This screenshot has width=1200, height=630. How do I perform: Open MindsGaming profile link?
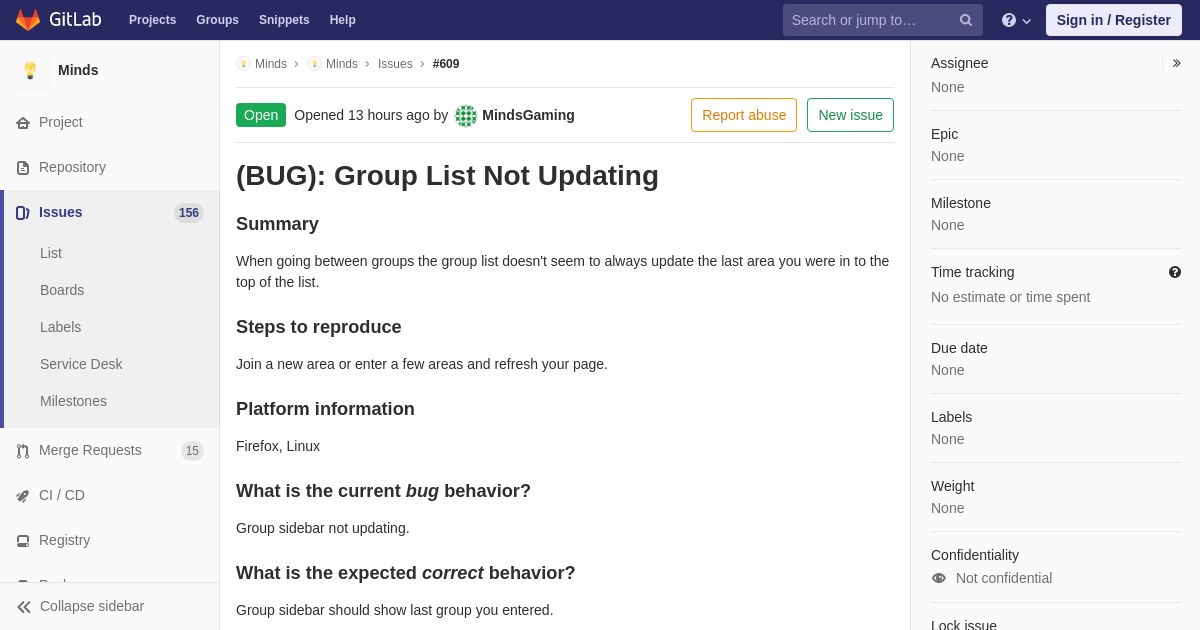528,115
